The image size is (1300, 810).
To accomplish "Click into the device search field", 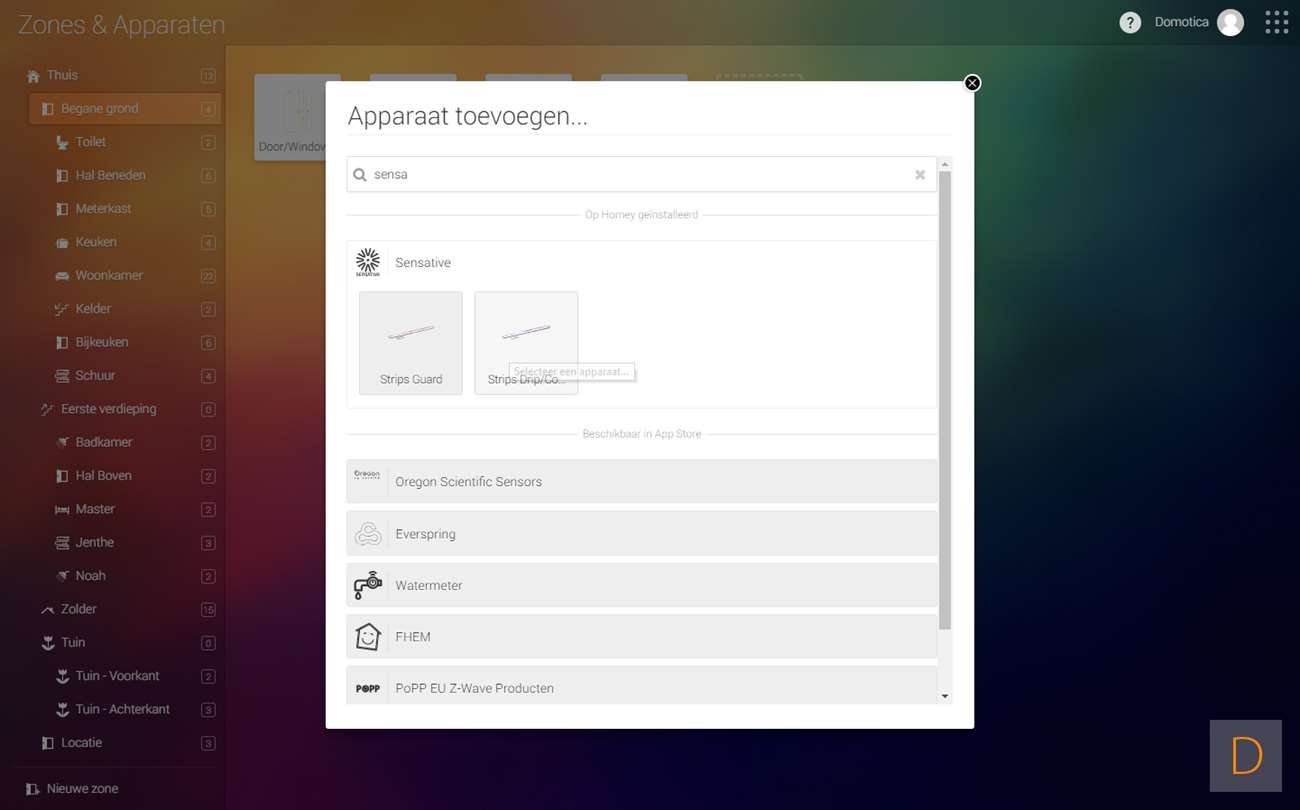I will 641,174.
